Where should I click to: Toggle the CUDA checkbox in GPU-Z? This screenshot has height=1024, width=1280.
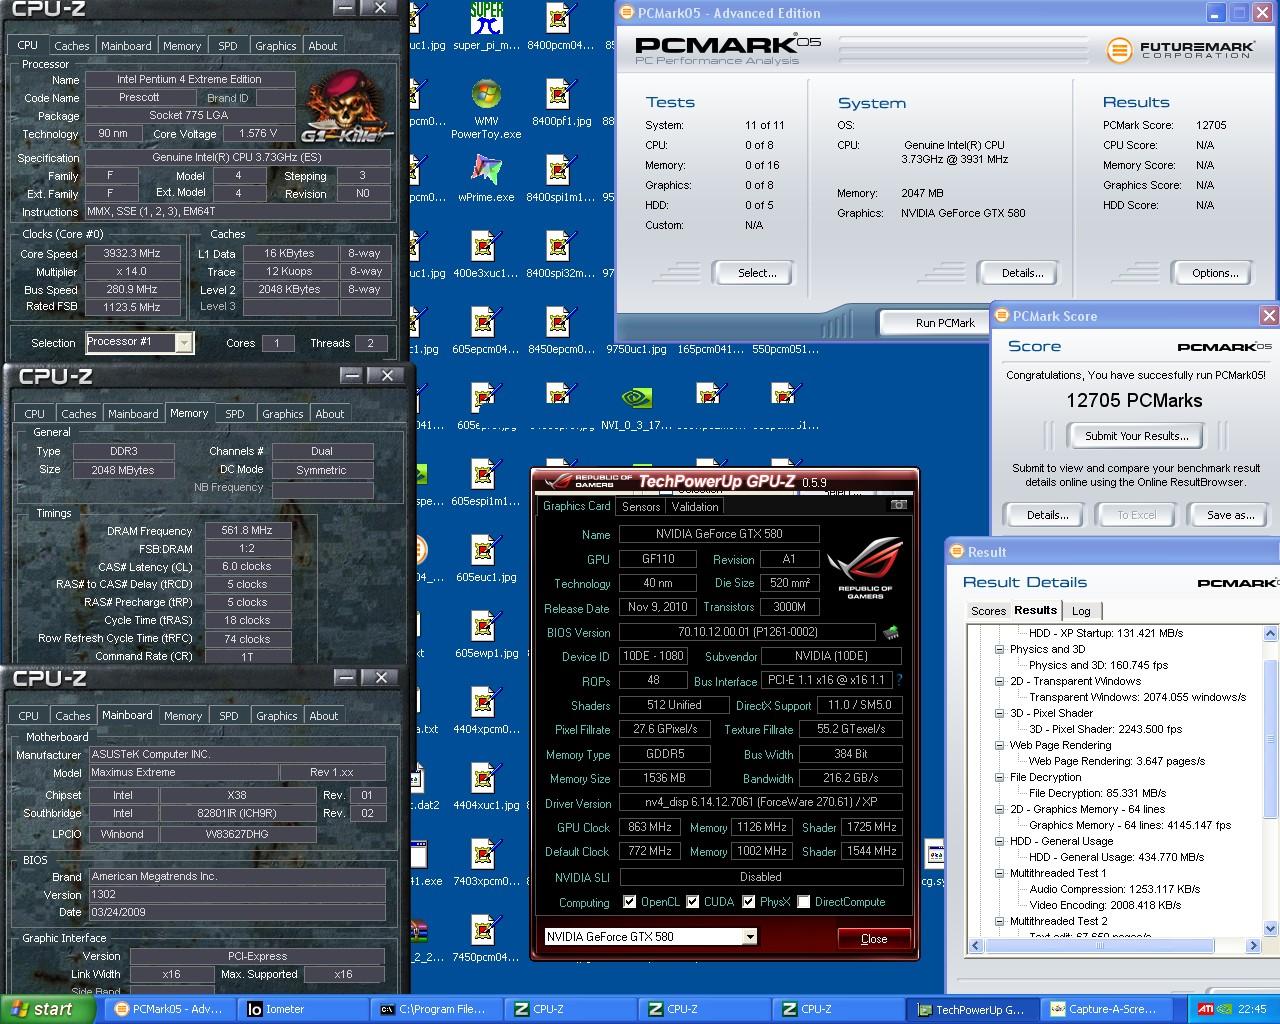pyautogui.click(x=691, y=902)
